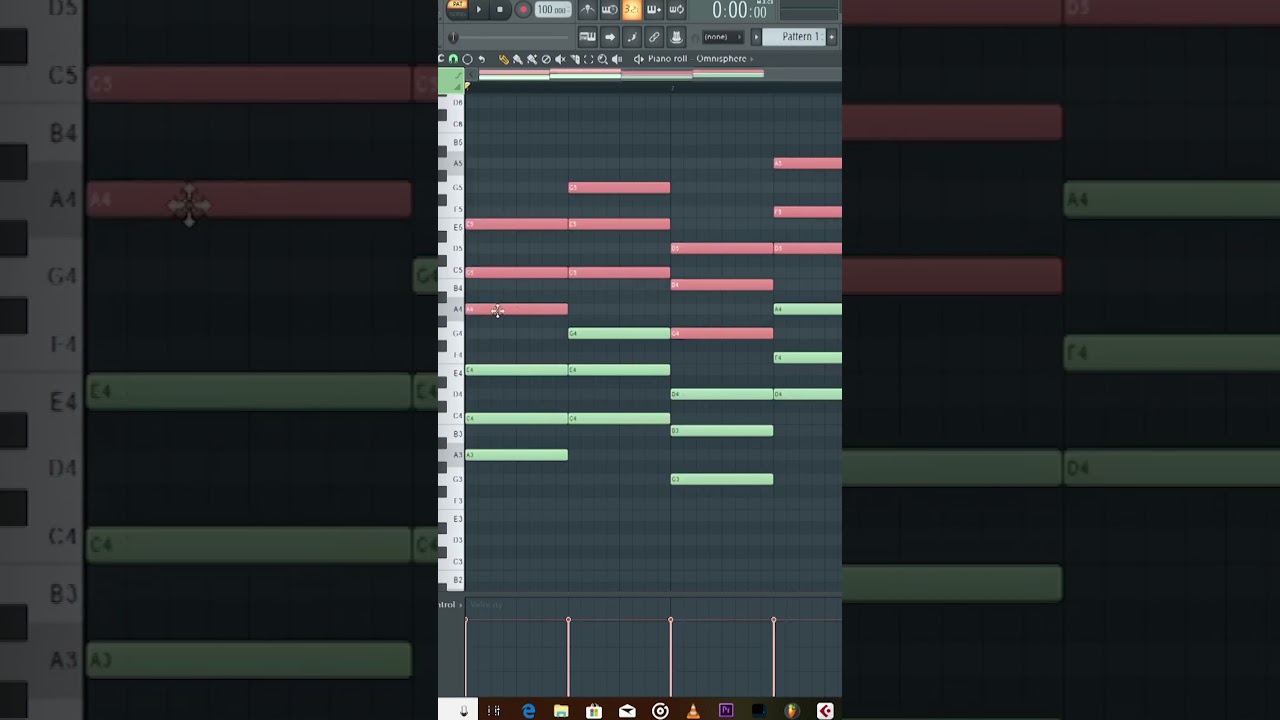Select the pencil draw tool
Screen dimensions: 1280x720
[503, 59]
